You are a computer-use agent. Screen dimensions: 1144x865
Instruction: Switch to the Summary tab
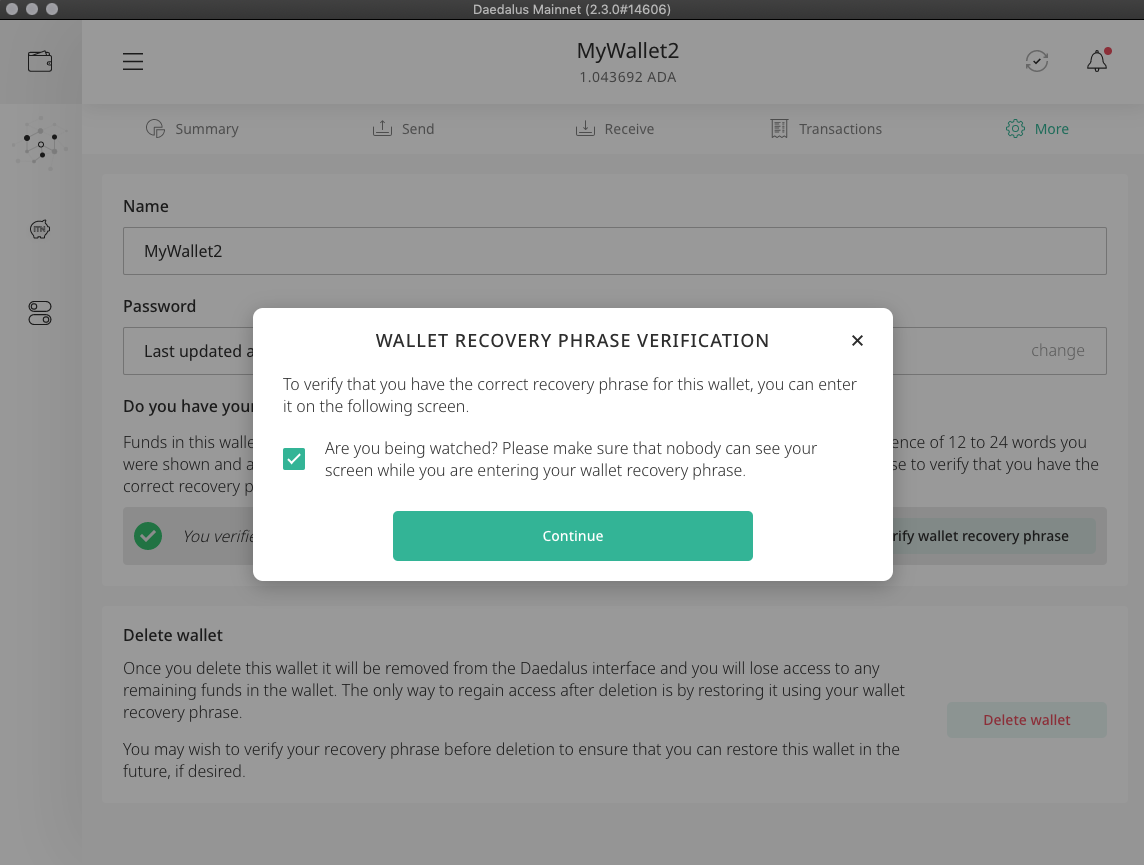tap(192, 129)
